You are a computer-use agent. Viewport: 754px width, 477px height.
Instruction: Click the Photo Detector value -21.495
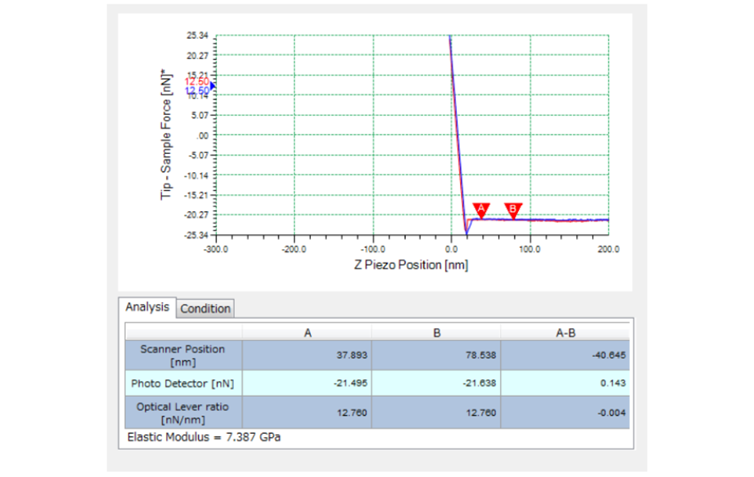coord(309,384)
